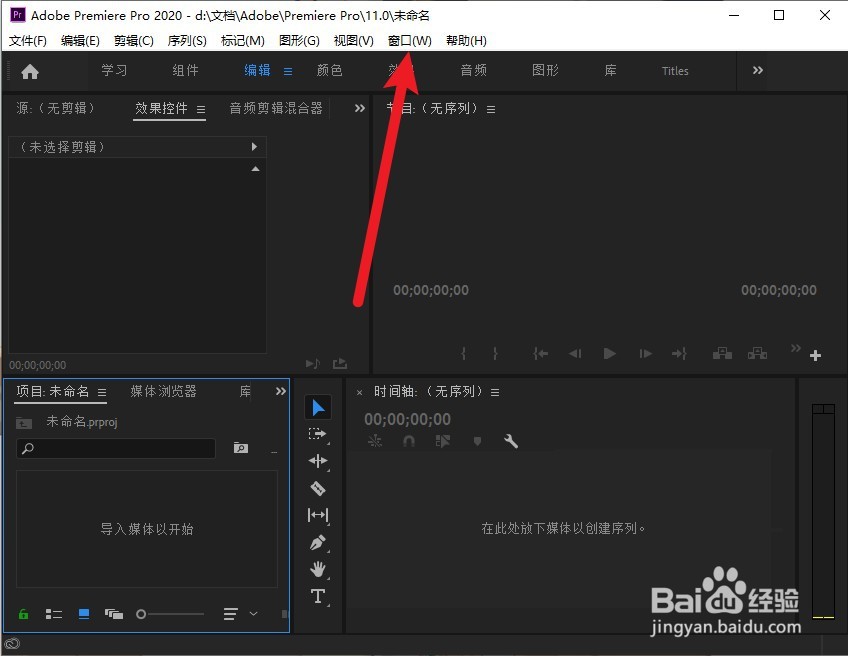Screen dimensions: 848x656
Task: Show more program monitor transport buttons
Action: 796,348
